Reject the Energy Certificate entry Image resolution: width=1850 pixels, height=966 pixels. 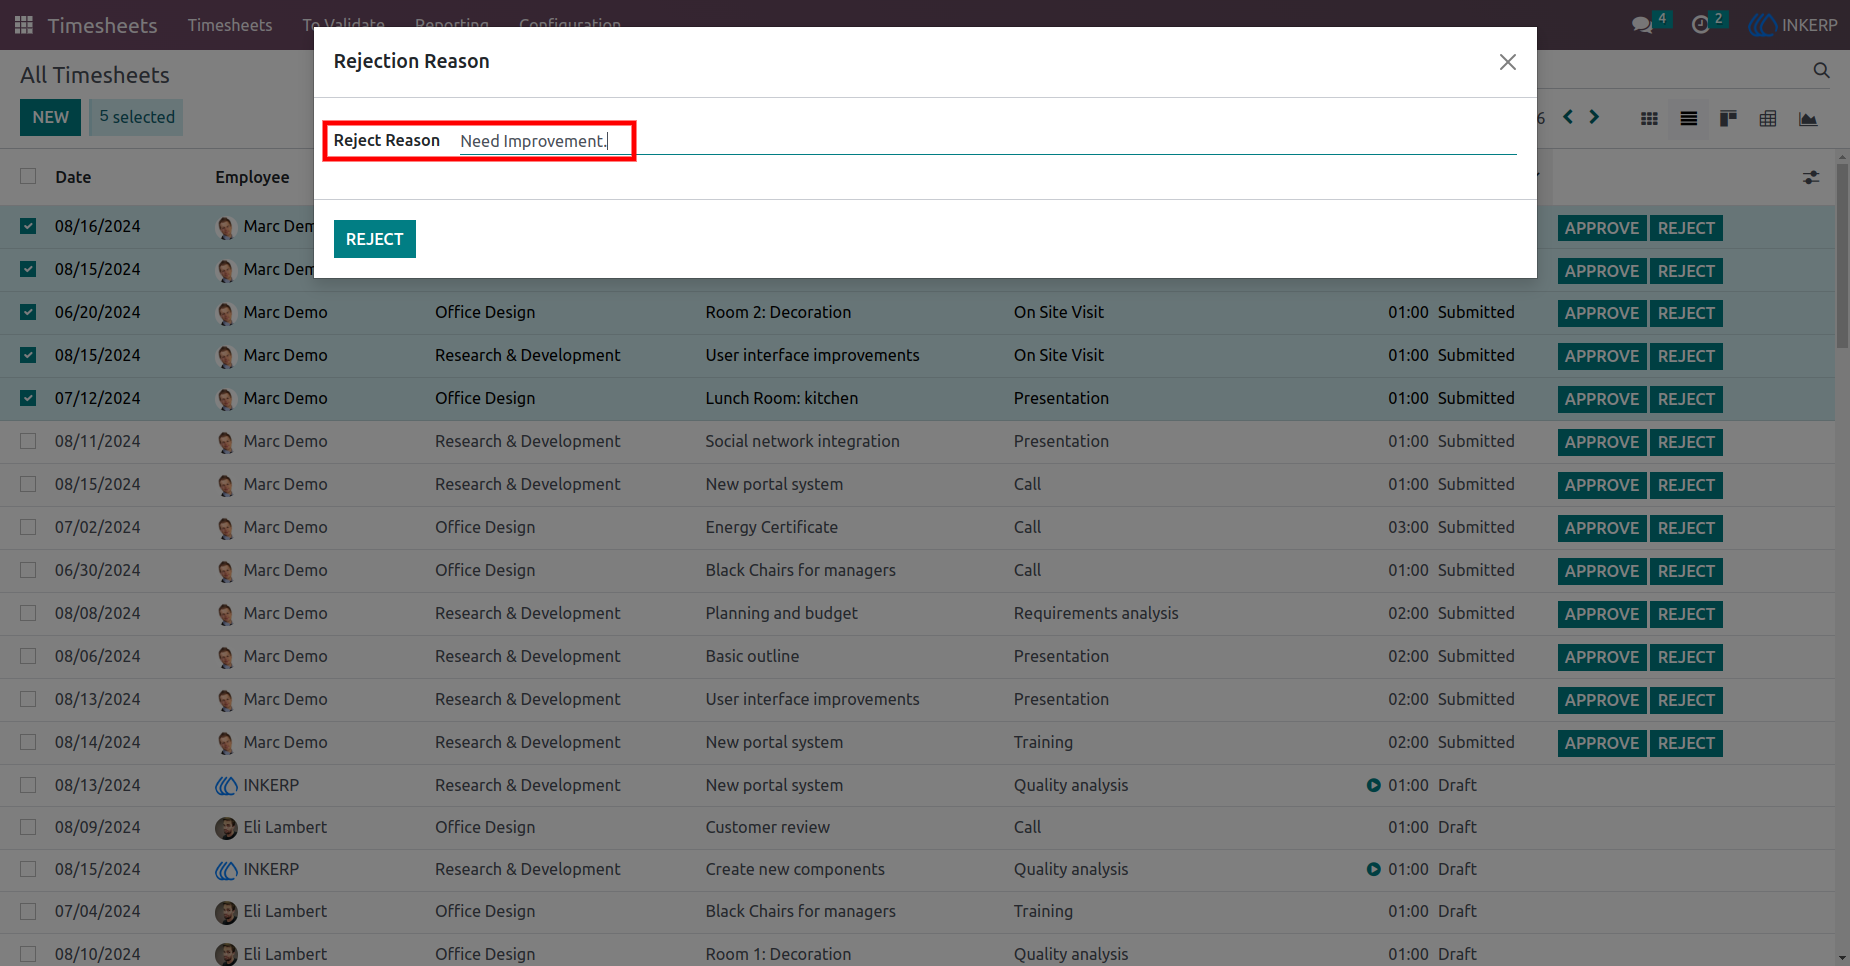[x=1686, y=528]
